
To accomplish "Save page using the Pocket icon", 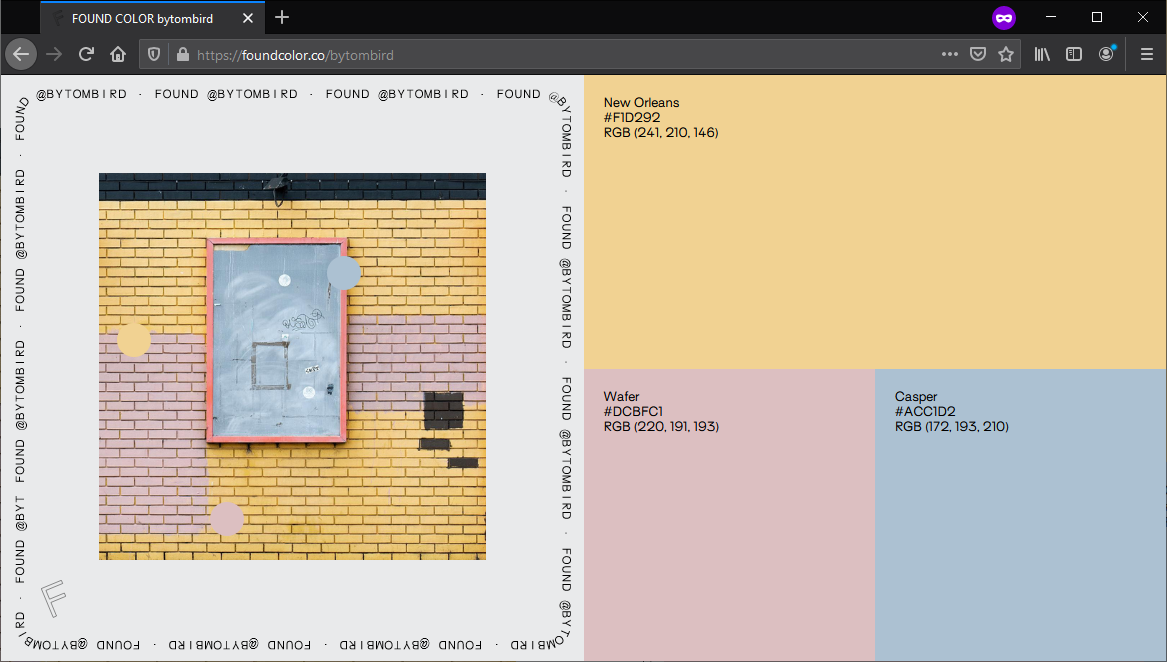I will tap(978, 55).
